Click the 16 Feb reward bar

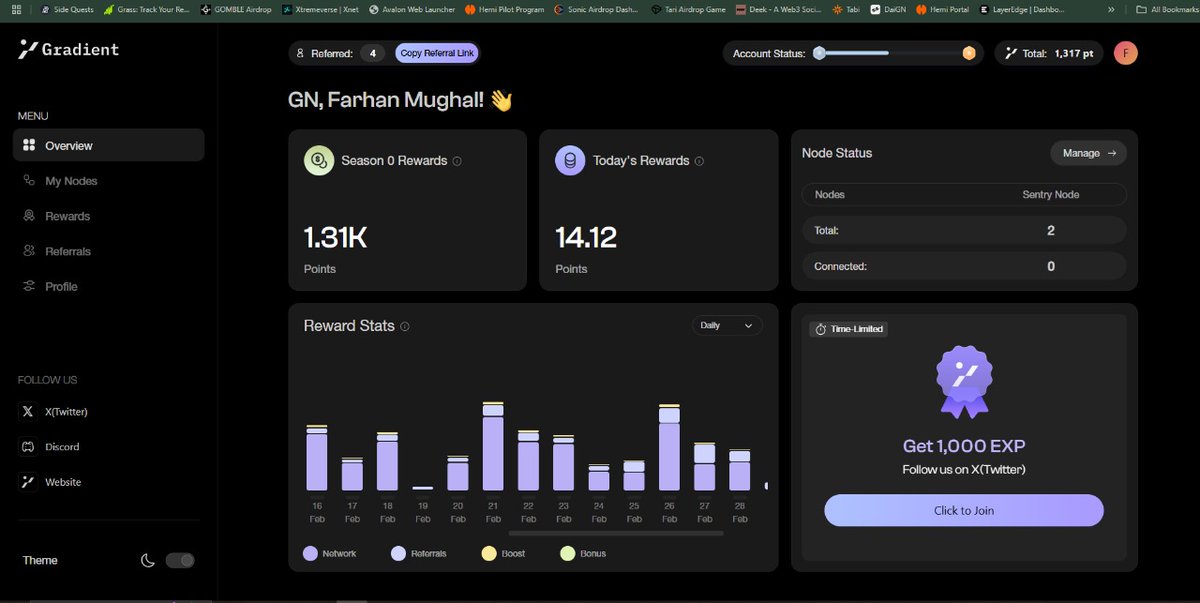click(317, 457)
